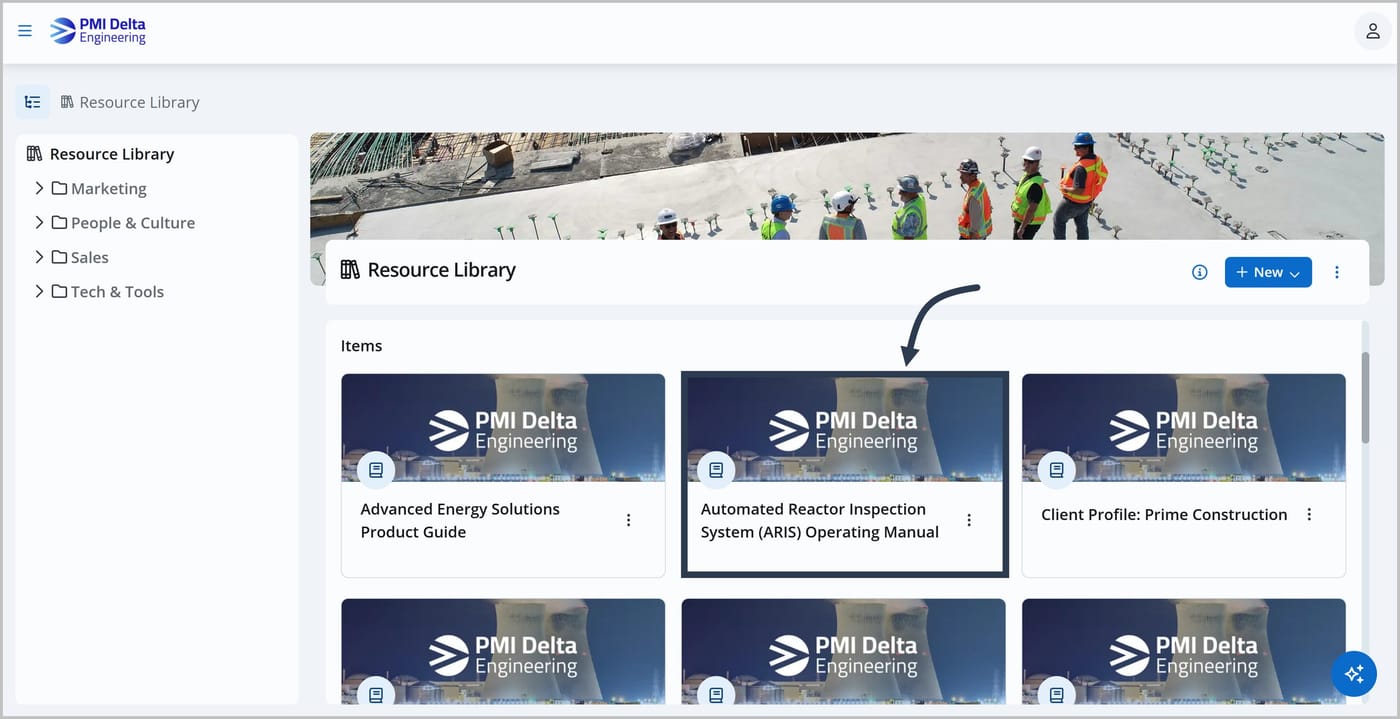
Task: Open the user profile icon
Action: (x=1372, y=31)
